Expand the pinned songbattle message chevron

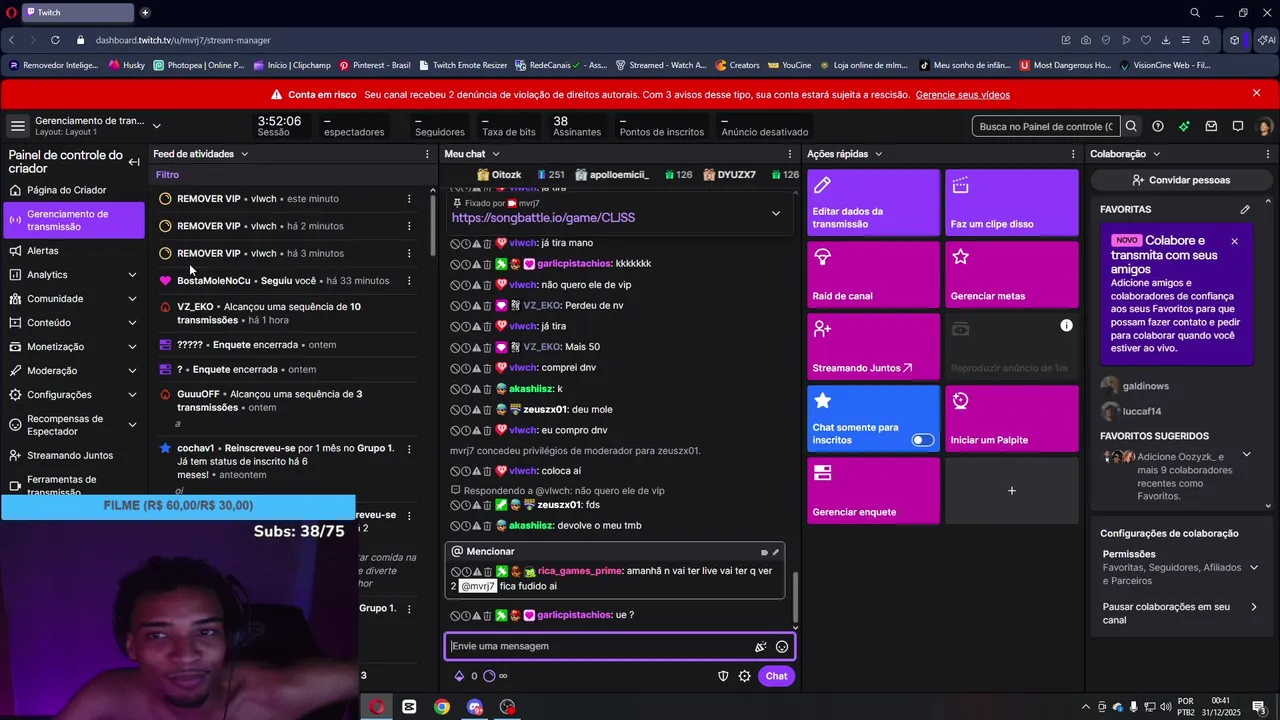[x=775, y=213]
